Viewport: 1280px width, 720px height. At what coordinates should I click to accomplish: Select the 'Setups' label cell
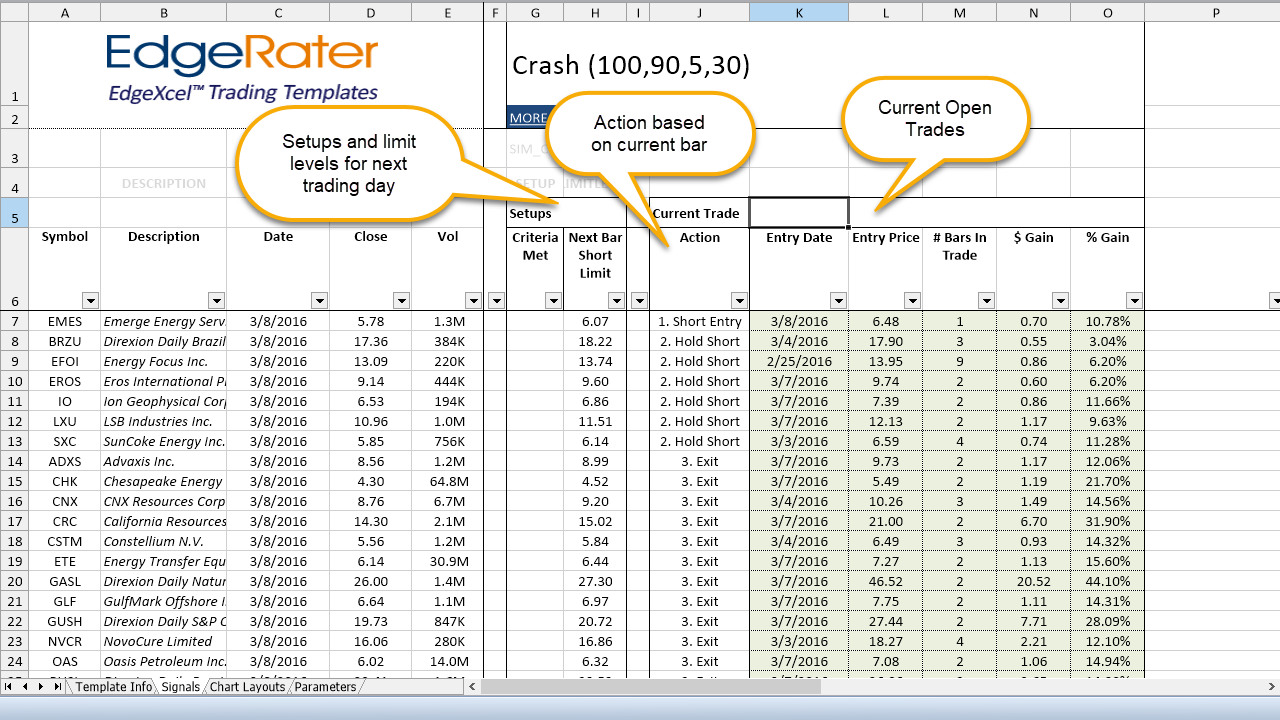point(535,213)
